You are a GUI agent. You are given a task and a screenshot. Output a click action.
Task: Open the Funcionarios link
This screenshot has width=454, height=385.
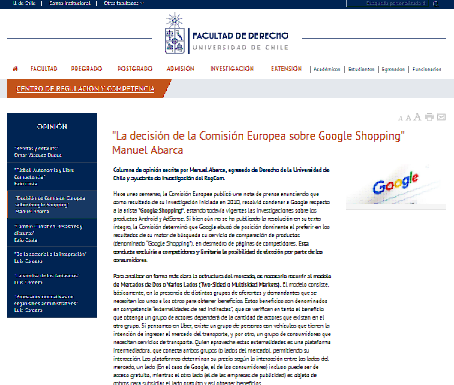[427, 69]
